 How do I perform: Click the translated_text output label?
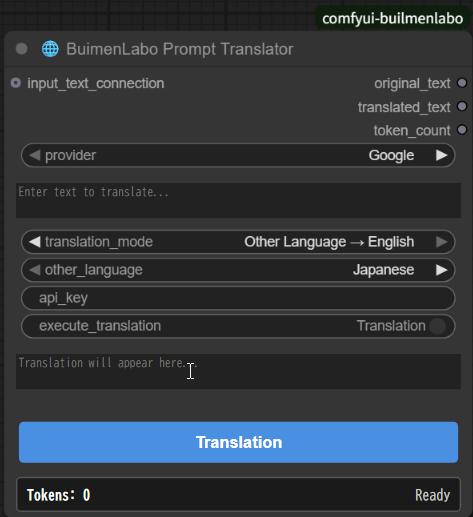(x=404, y=107)
